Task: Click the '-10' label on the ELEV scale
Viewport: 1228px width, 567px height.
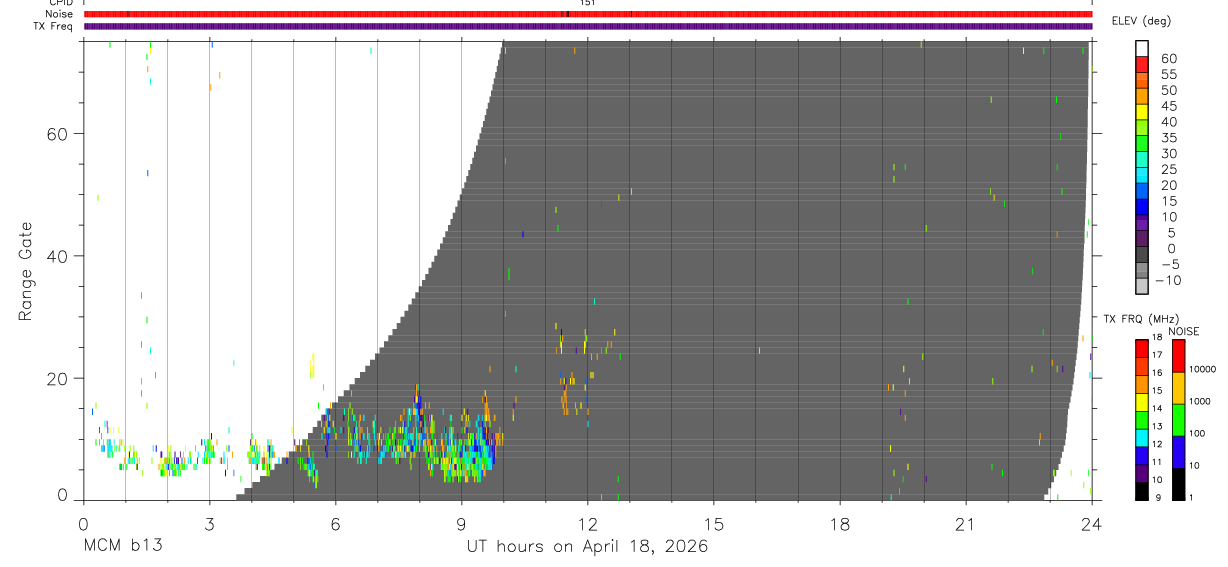Action: tap(1167, 281)
